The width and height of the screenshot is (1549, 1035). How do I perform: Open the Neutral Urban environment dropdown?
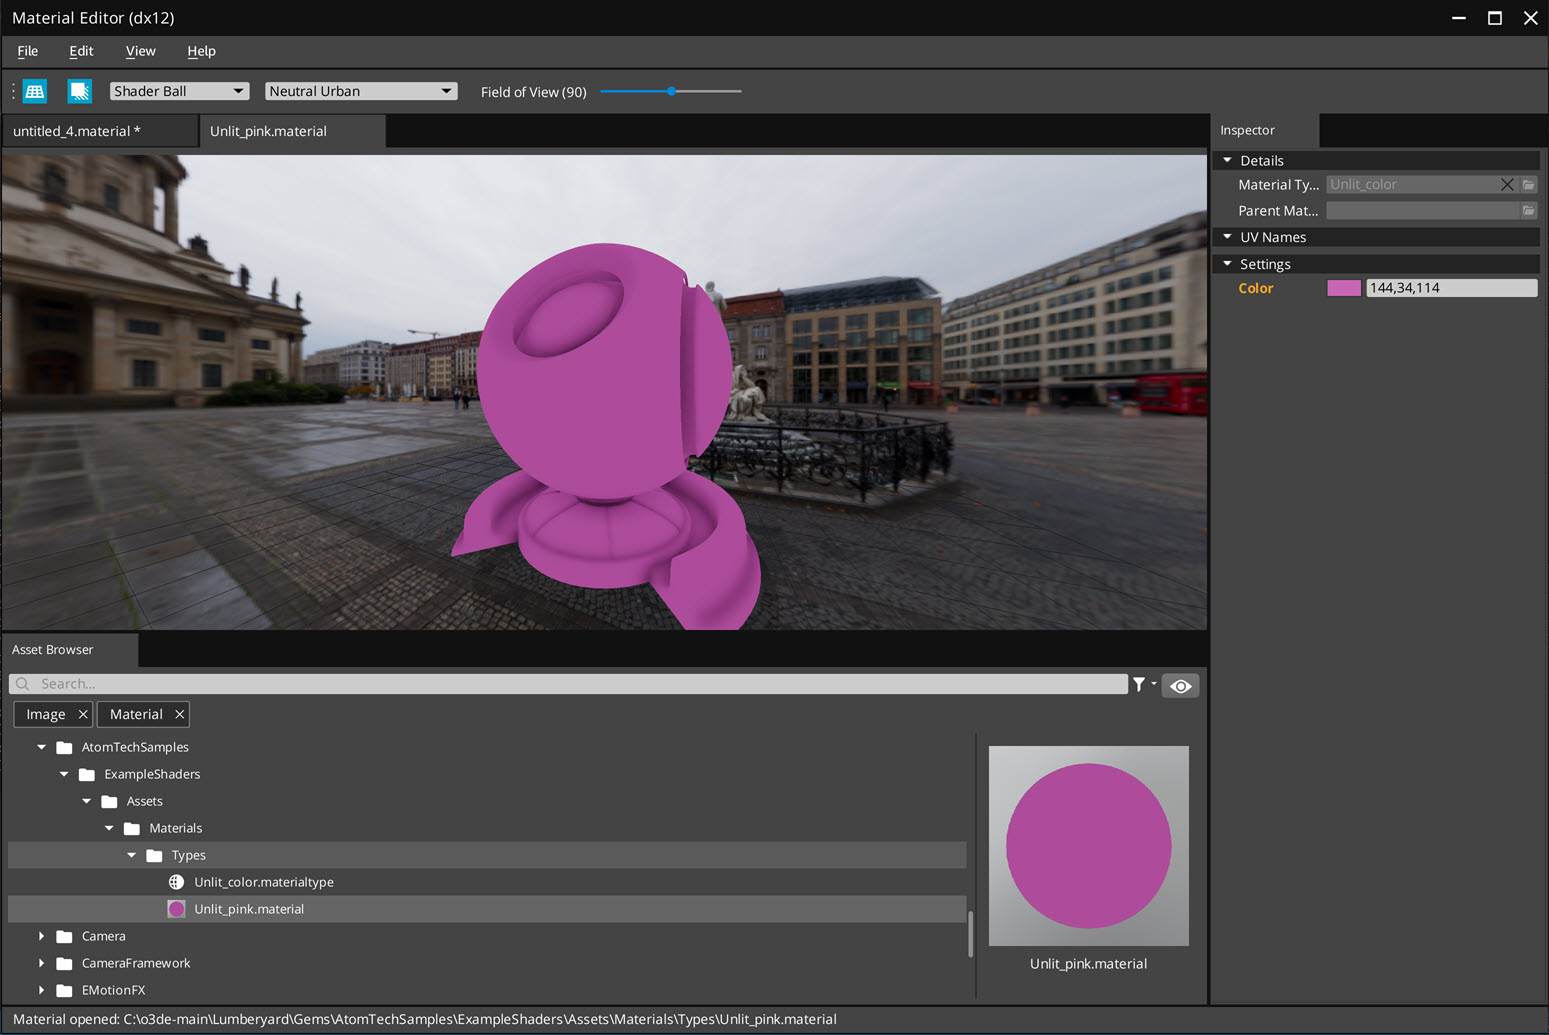[360, 90]
